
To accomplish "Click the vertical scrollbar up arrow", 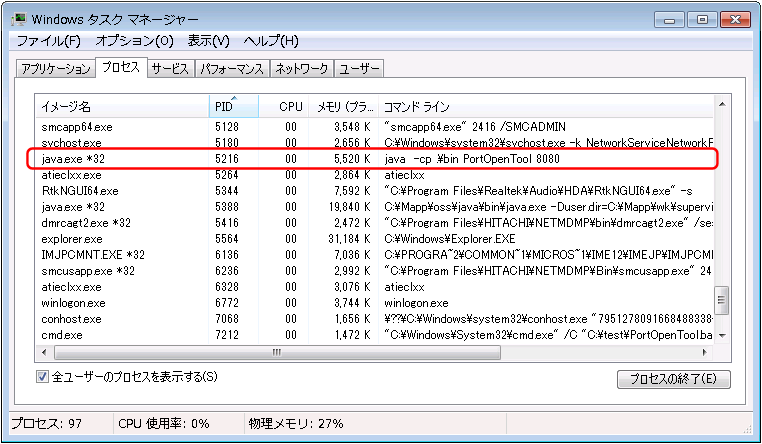I will [722, 104].
